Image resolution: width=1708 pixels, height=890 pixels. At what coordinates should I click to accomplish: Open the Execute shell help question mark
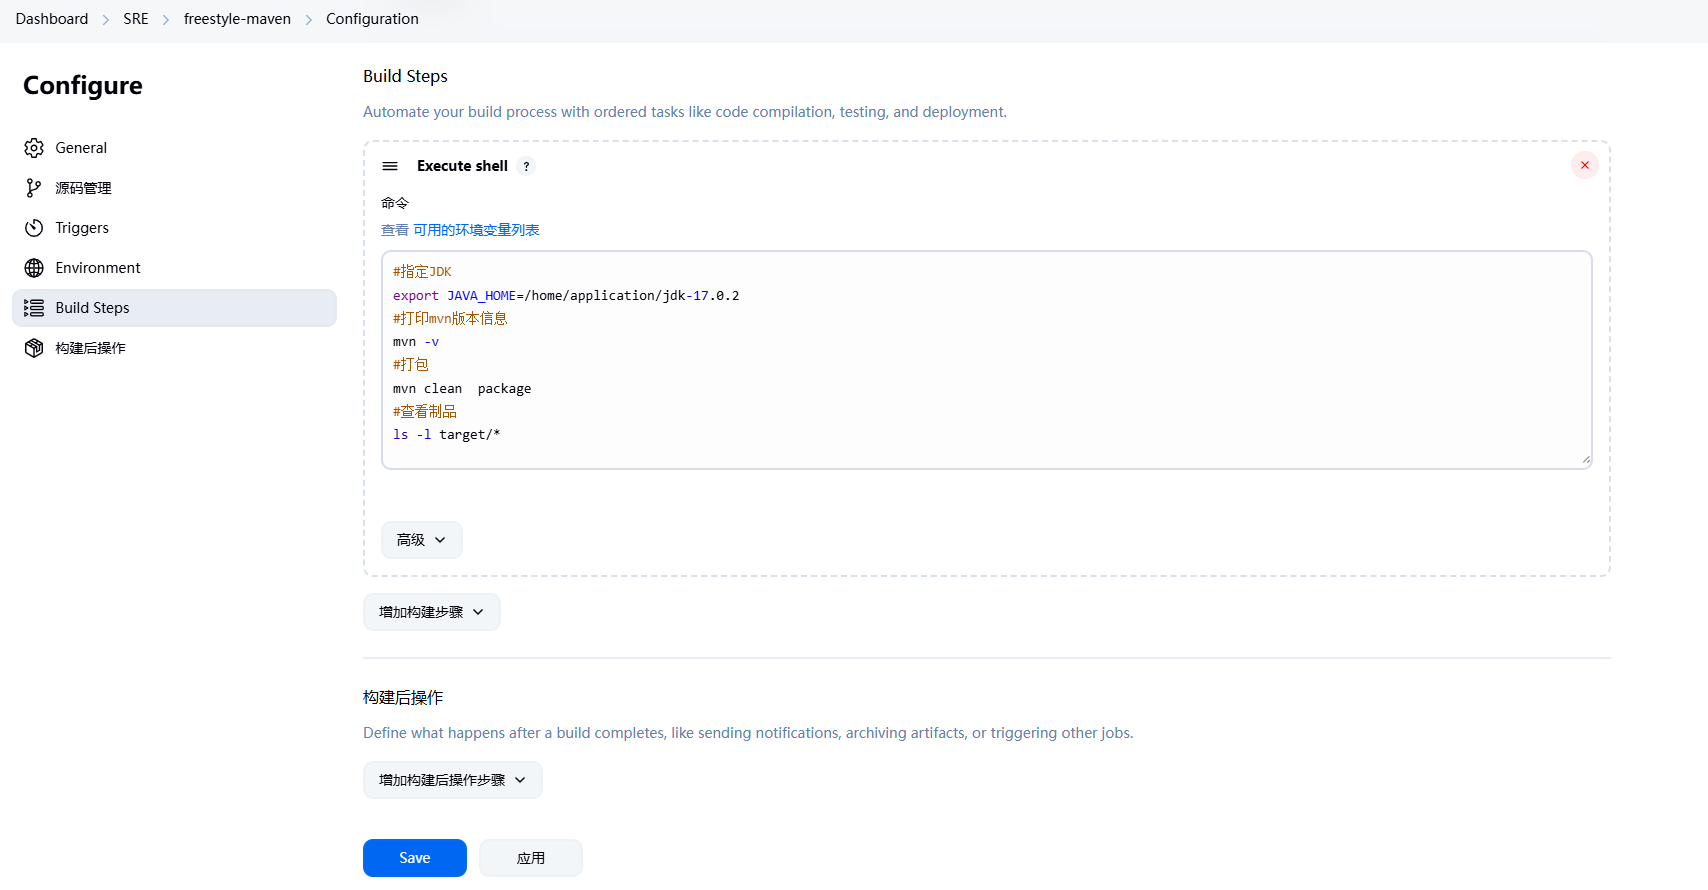point(526,167)
